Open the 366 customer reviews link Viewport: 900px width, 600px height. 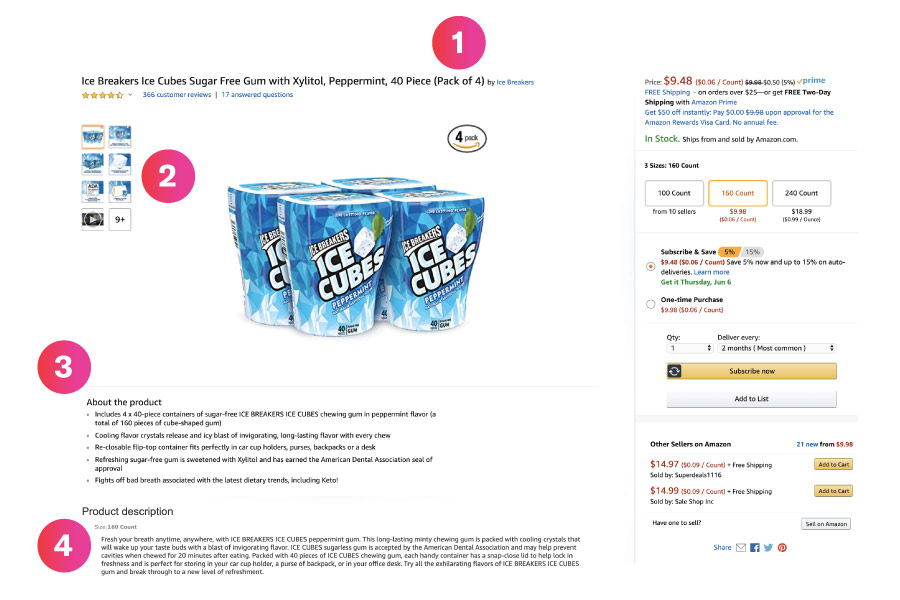pyautogui.click(x=177, y=95)
